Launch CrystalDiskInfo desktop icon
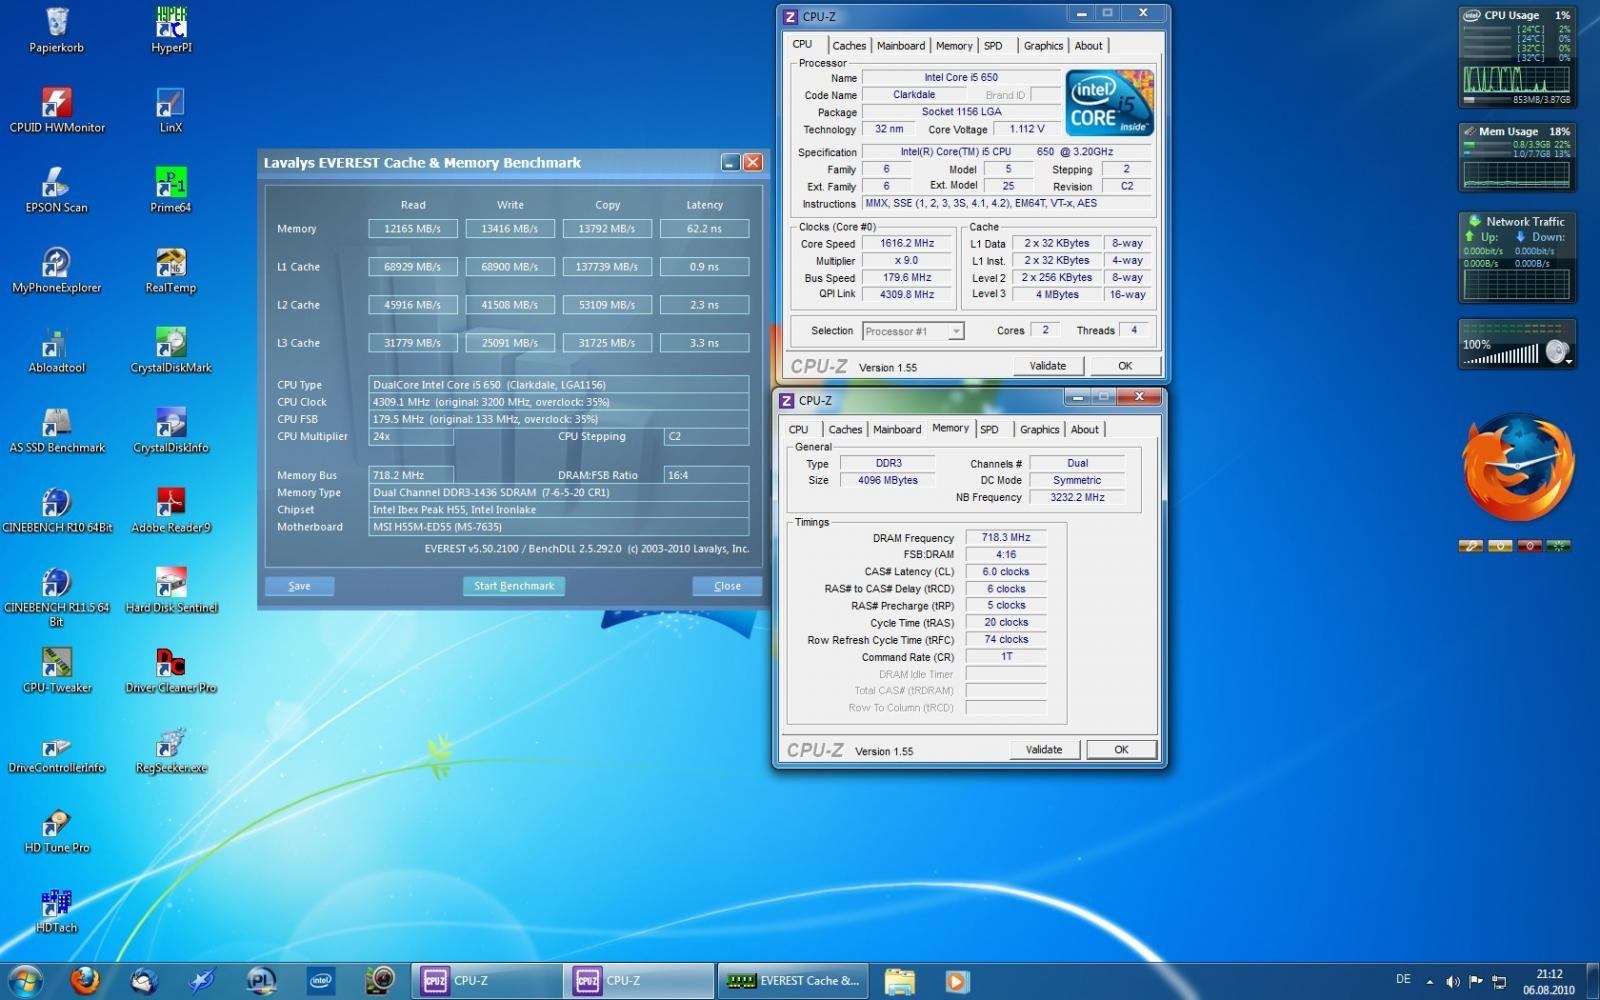This screenshot has height=1000, width=1600. (171, 430)
